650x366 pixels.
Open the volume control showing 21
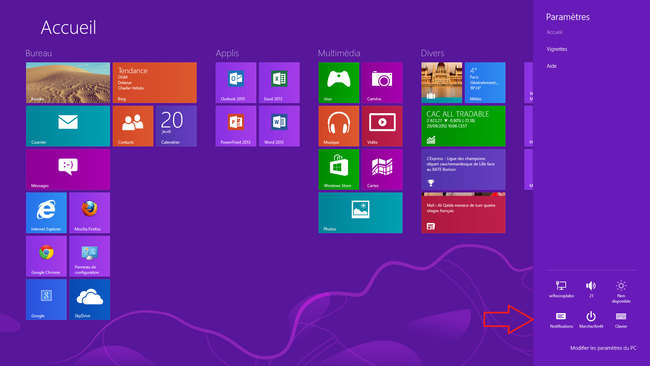click(591, 289)
